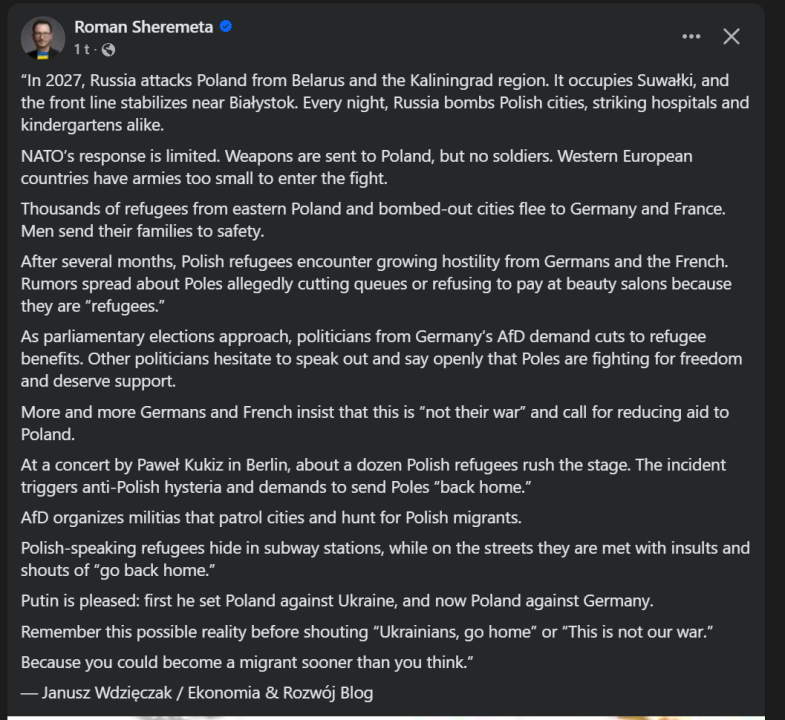The height and width of the screenshot is (720, 785).
Task: Click the "Putin is pleased" line
Action: [x=337, y=601]
